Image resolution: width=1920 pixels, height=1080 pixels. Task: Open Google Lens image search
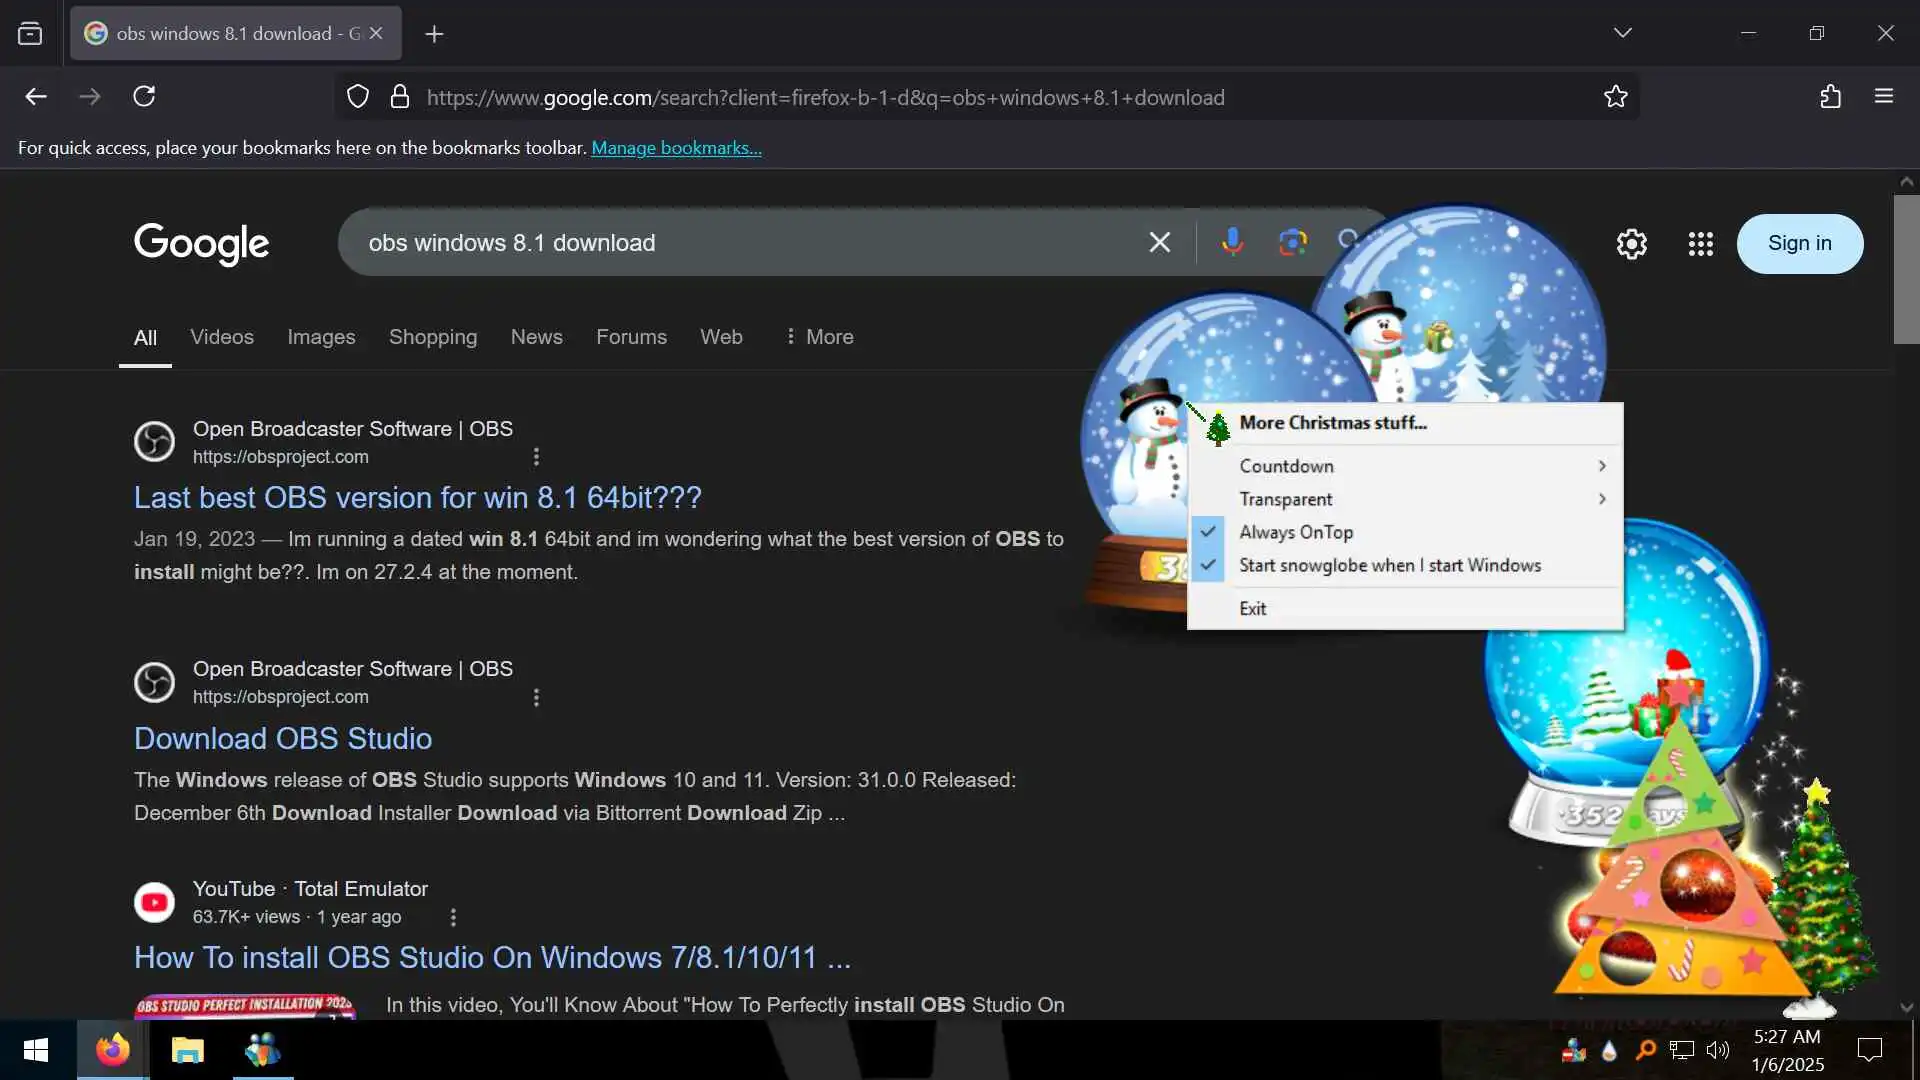[1292, 242]
